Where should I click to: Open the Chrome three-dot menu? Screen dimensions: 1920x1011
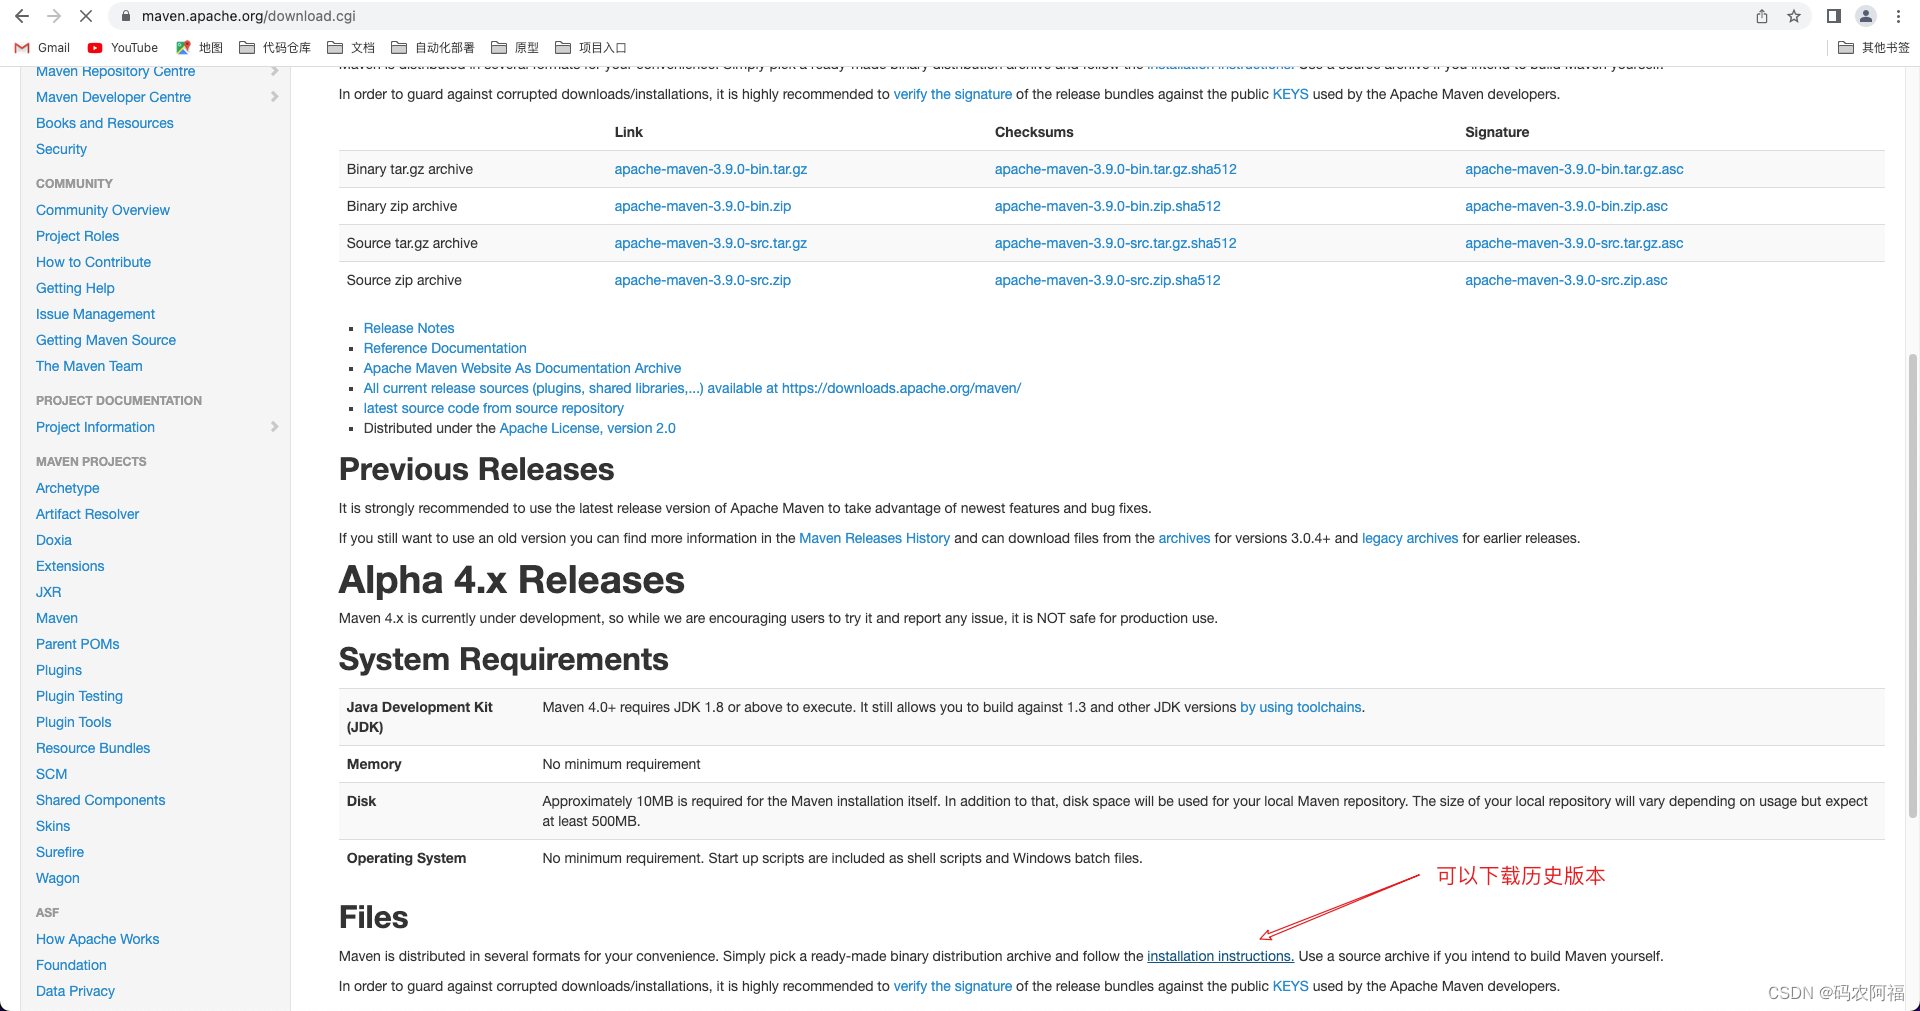point(1898,16)
